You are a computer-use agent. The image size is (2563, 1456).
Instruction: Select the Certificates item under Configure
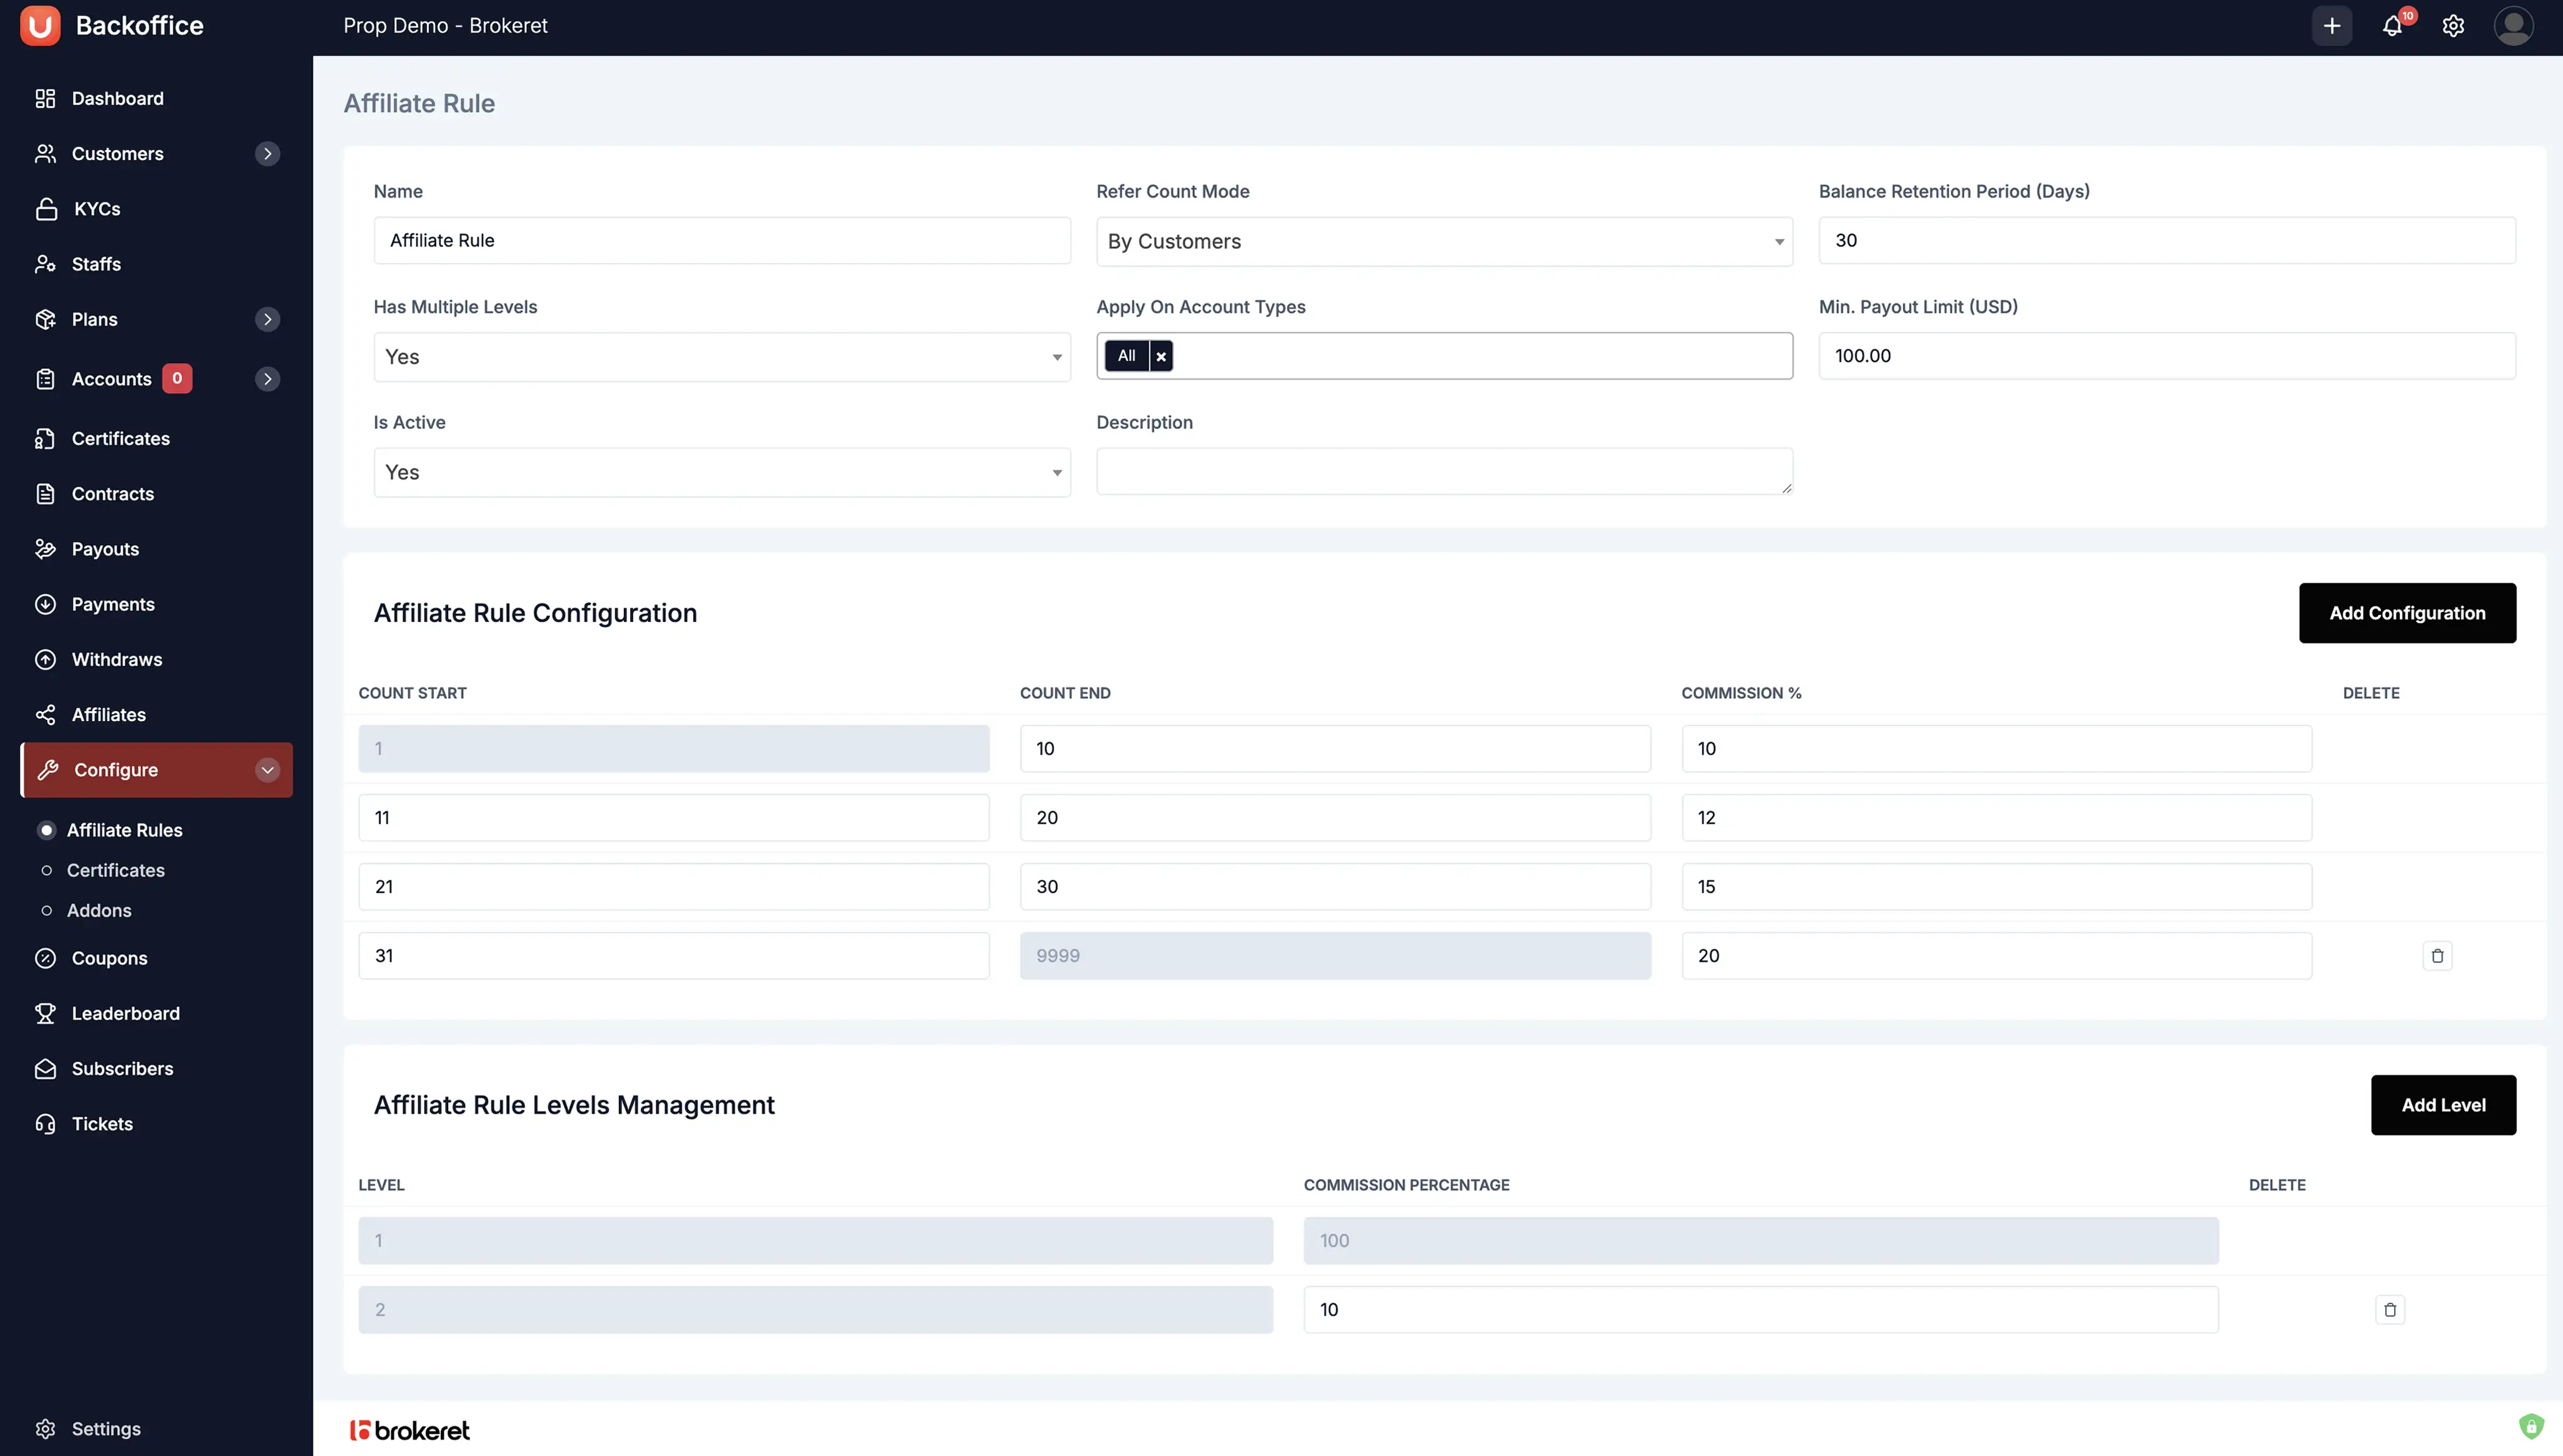click(x=116, y=870)
